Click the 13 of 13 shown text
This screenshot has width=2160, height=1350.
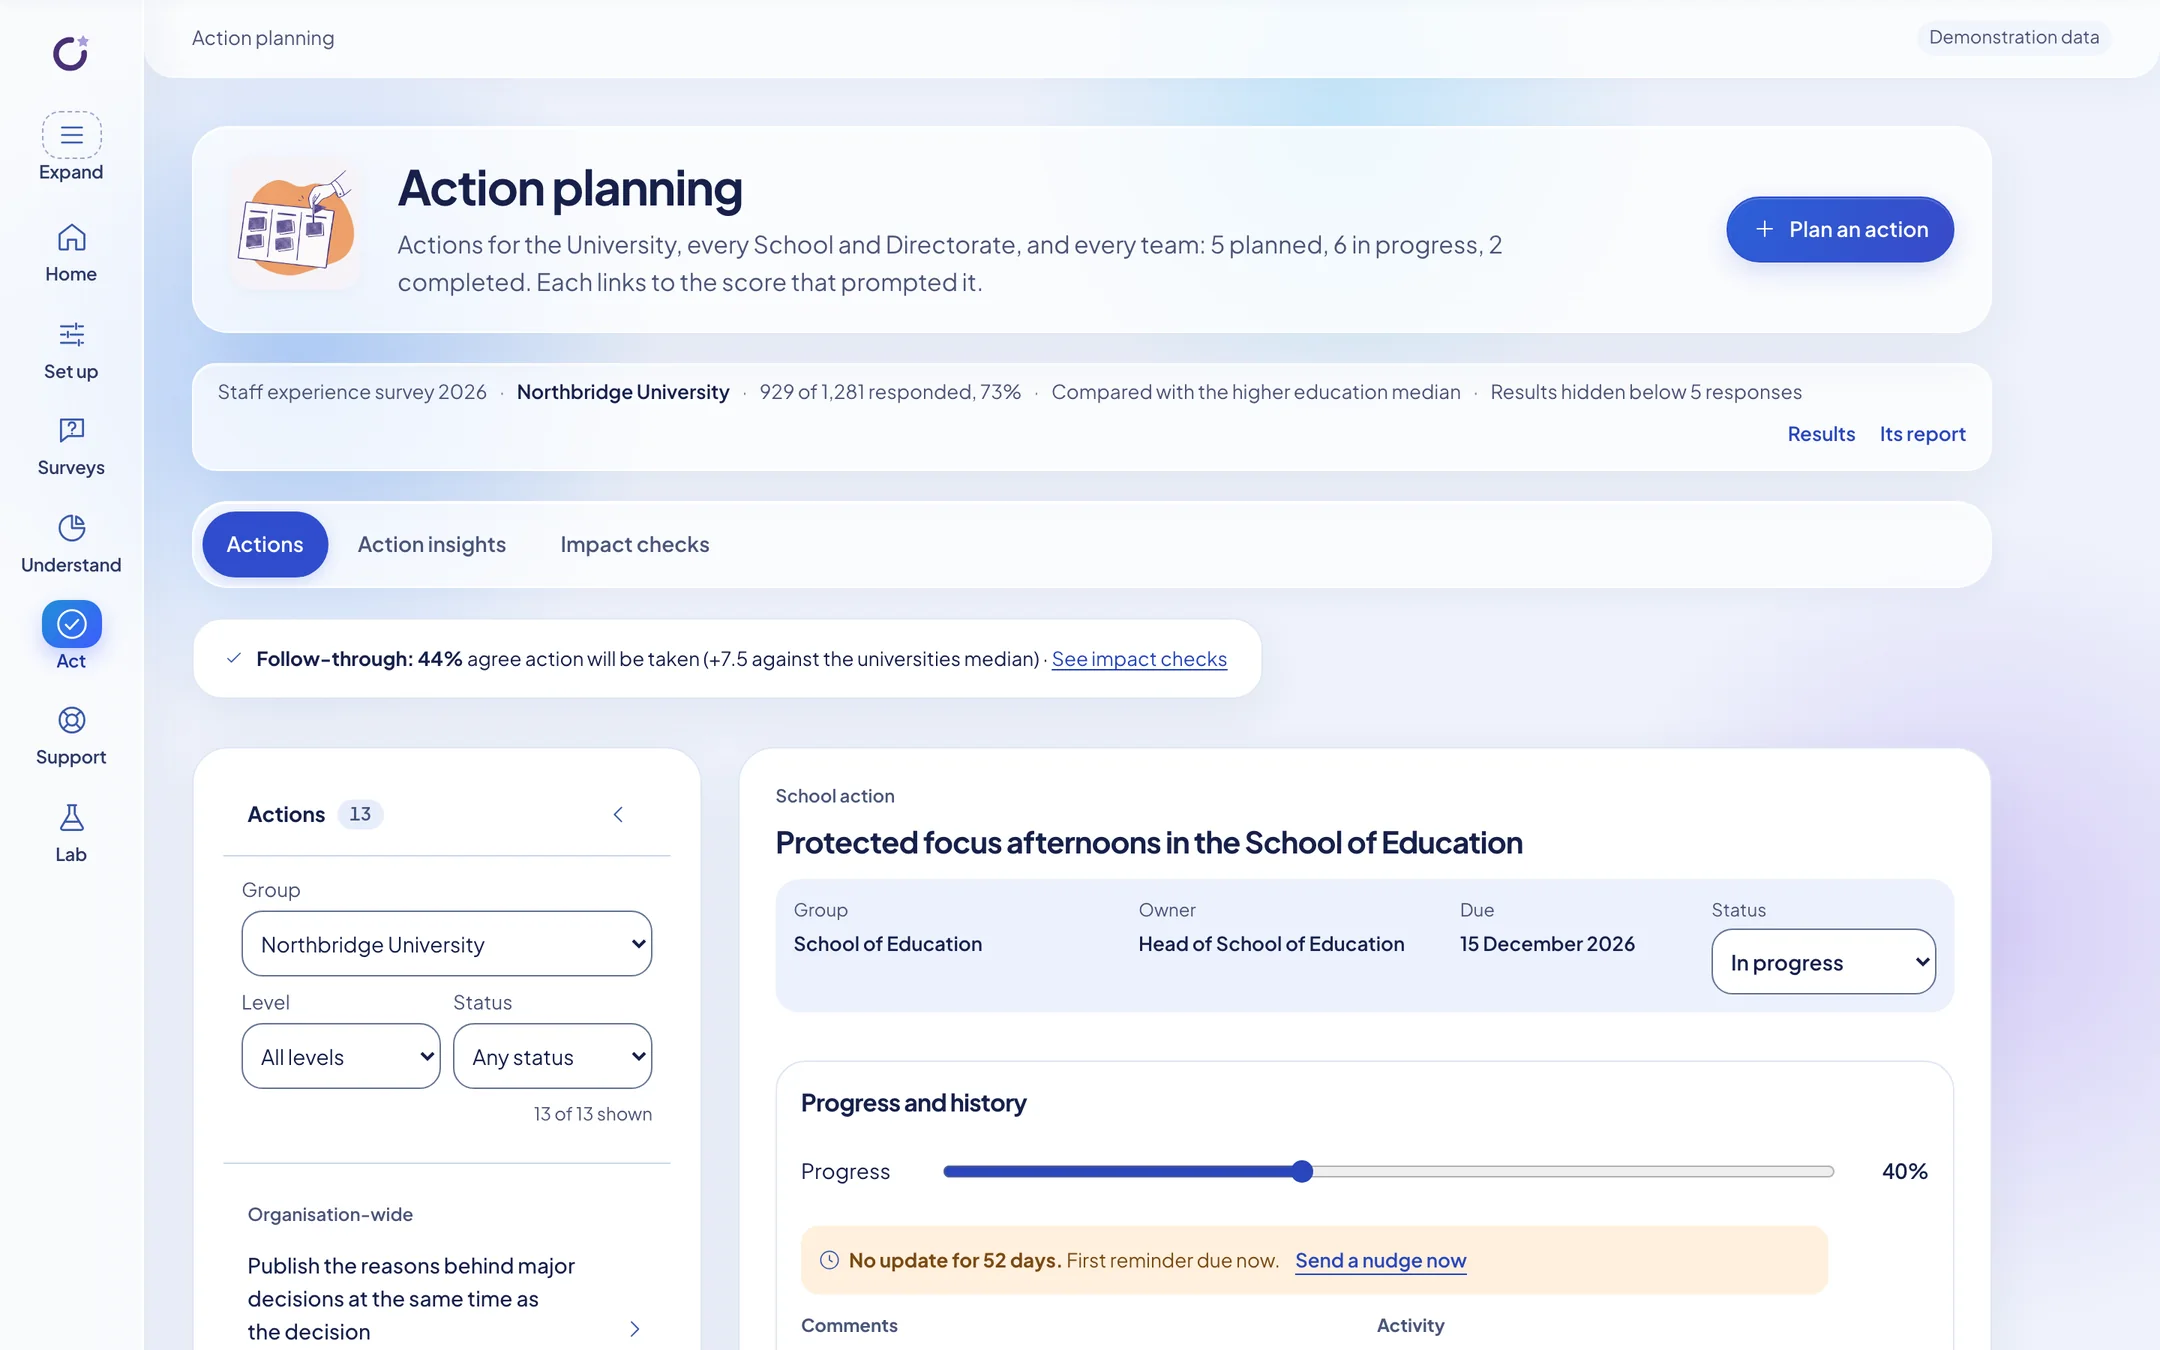[592, 1114]
